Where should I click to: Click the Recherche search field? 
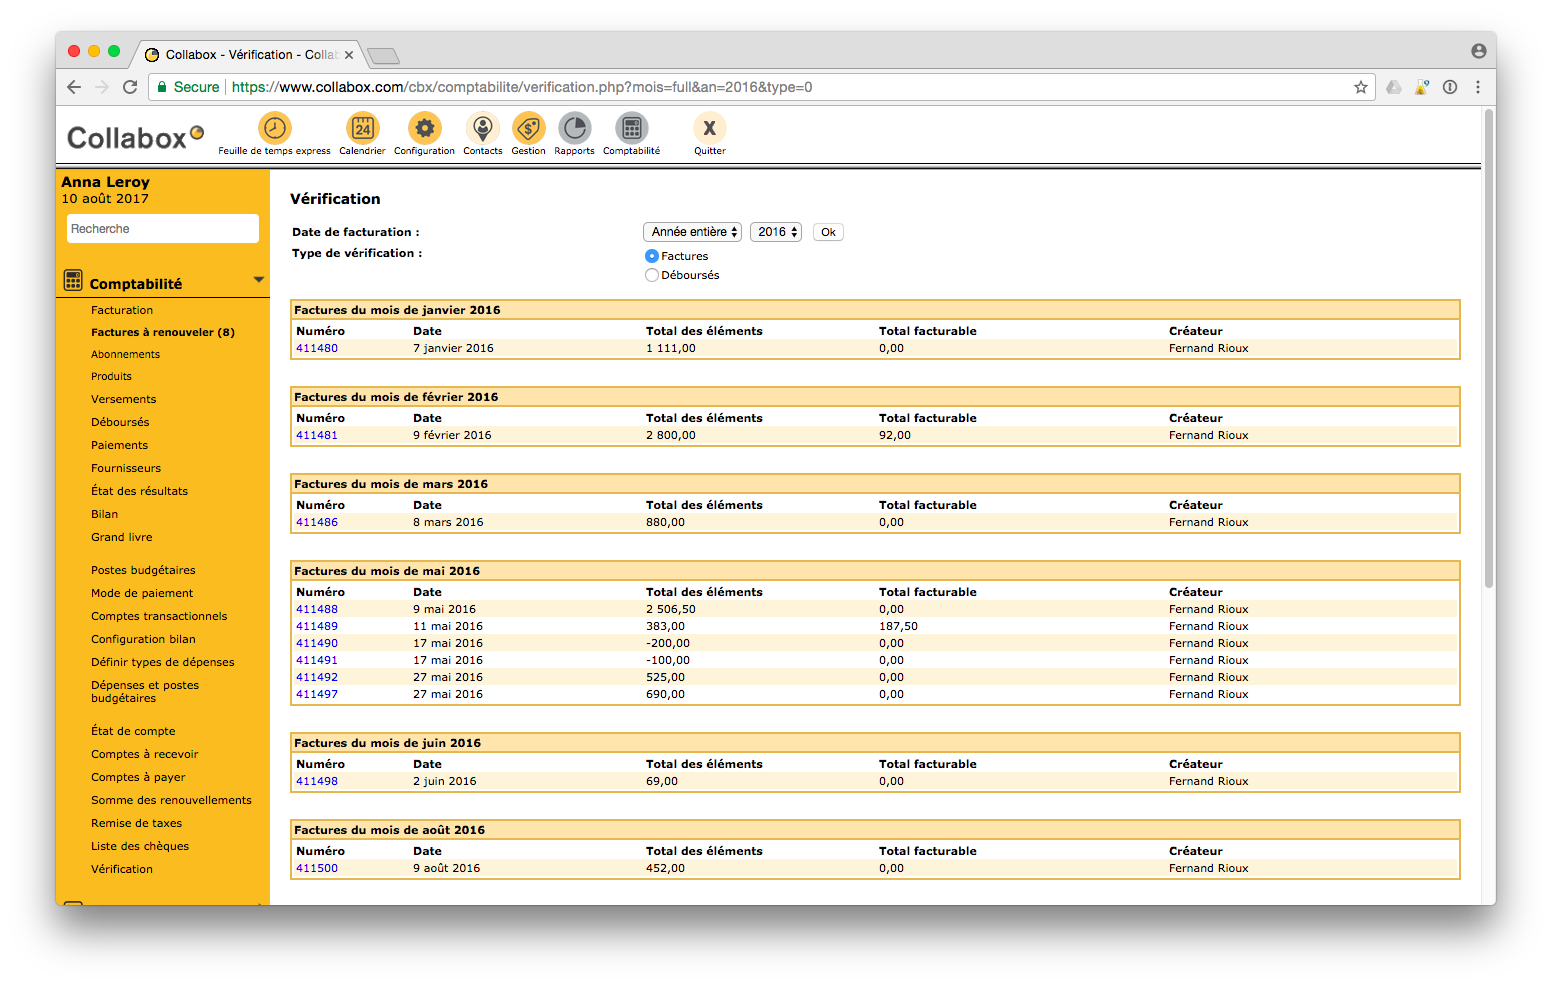(162, 229)
